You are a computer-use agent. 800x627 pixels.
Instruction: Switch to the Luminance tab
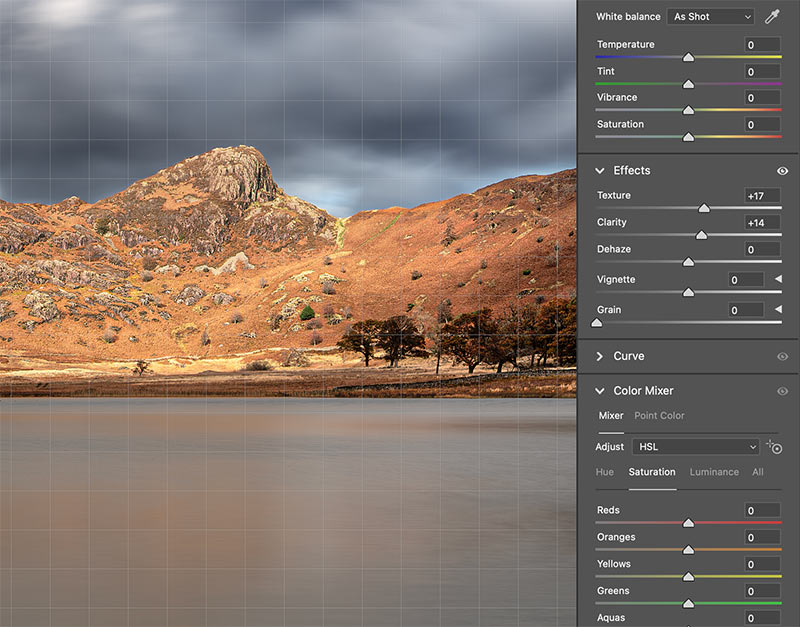(x=714, y=472)
